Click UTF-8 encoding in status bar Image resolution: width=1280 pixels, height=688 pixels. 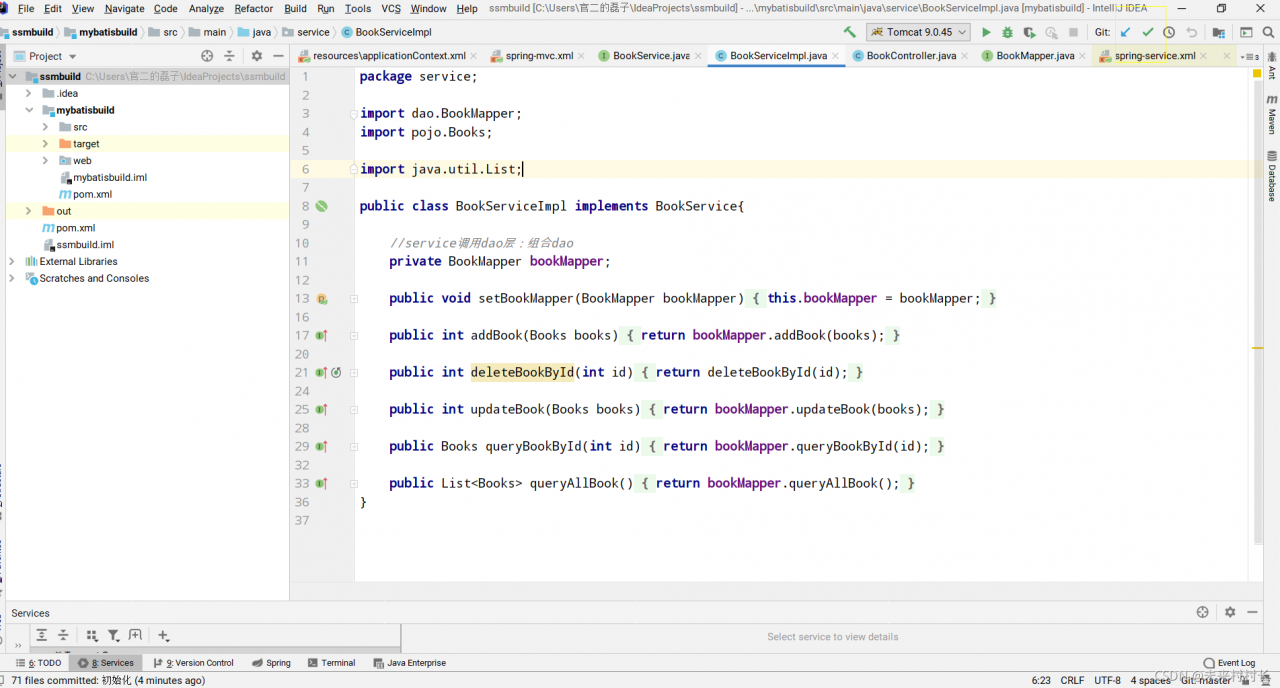pos(1107,680)
